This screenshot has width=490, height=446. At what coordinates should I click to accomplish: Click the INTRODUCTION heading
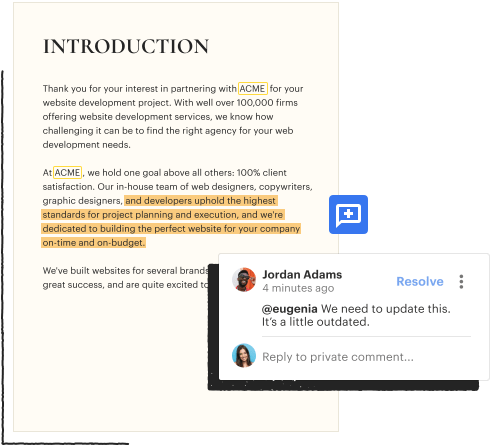(126, 46)
